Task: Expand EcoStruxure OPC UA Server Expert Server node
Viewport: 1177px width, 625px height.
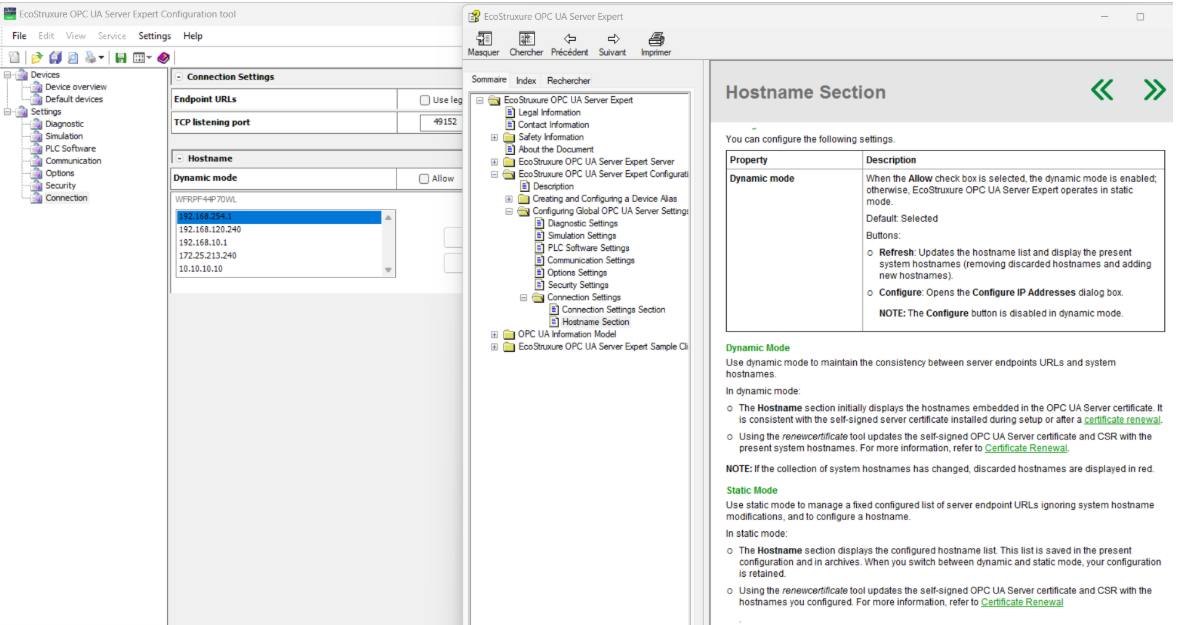Action: 494,162
